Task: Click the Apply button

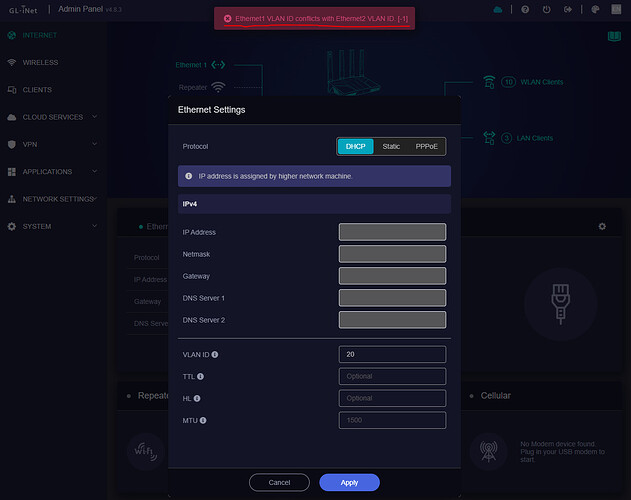Action: coord(349,482)
